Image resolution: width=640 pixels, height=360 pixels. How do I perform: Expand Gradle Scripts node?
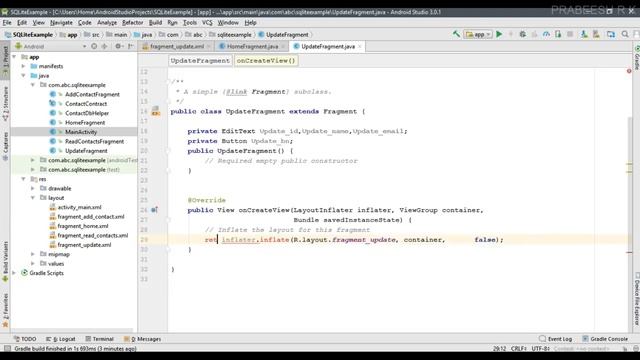pos(14,273)
